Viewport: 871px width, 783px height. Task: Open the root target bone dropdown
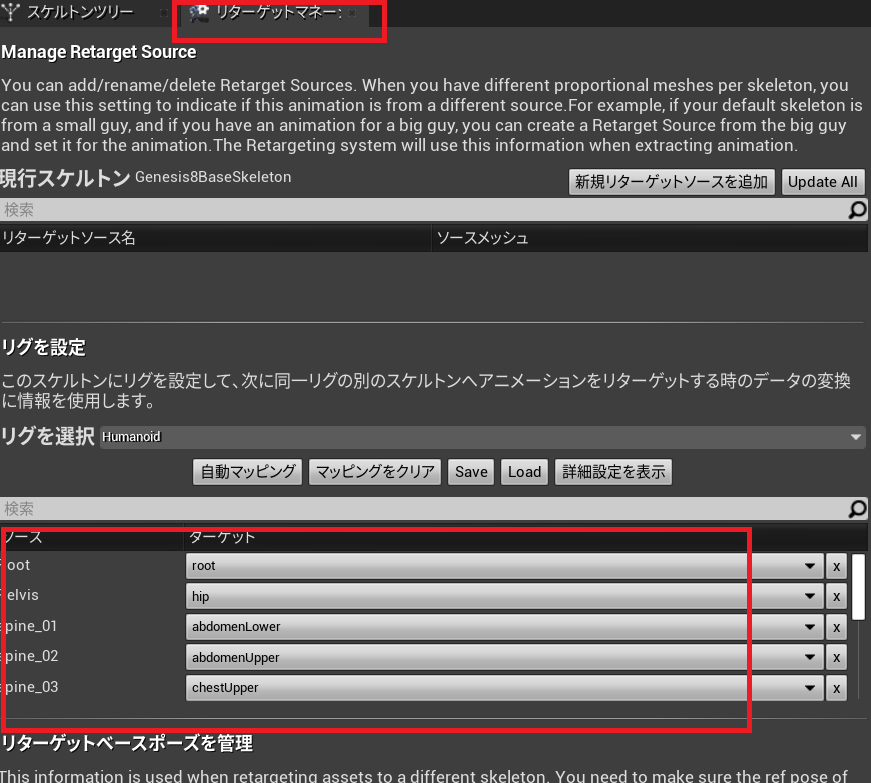(x=504, y=566)
